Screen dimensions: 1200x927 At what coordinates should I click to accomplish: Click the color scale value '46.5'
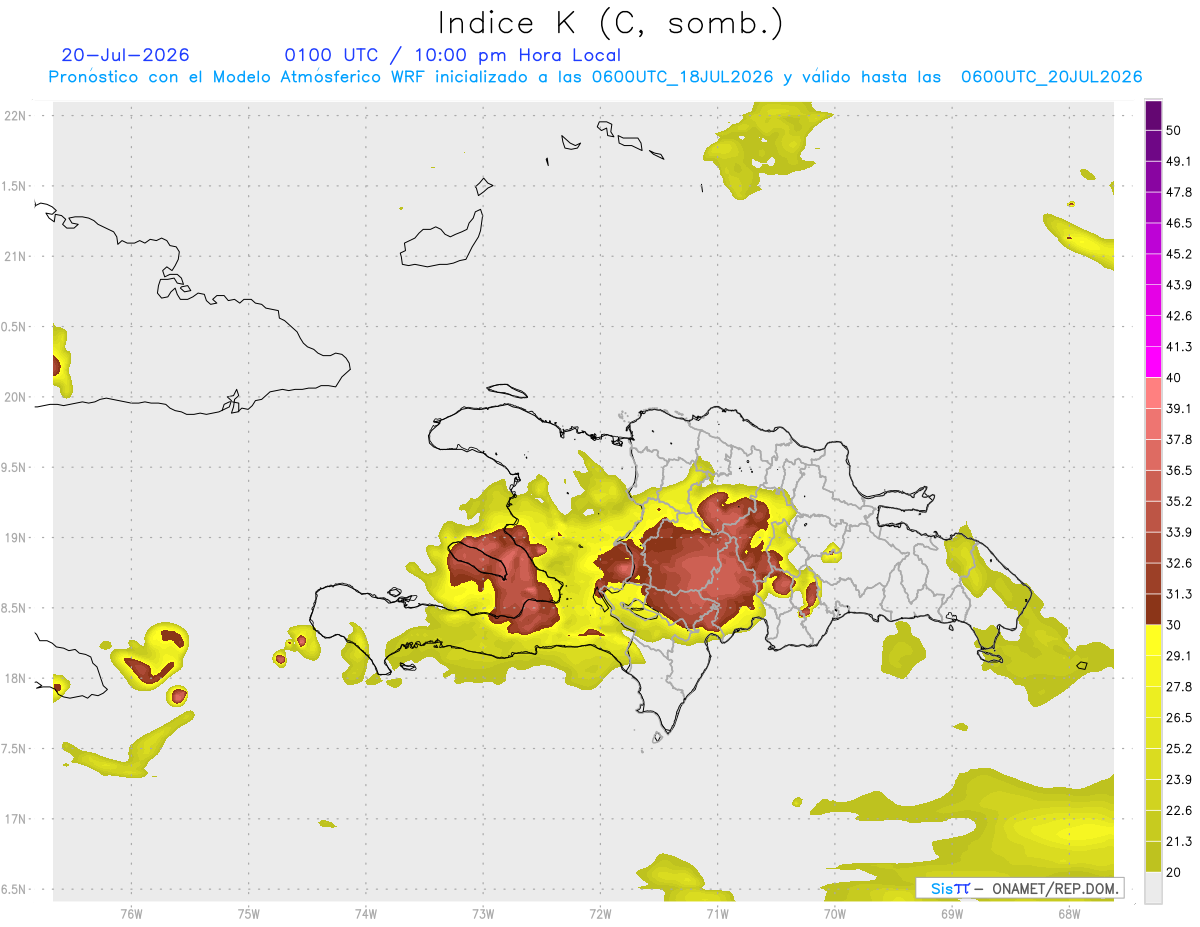point(1179,223)
